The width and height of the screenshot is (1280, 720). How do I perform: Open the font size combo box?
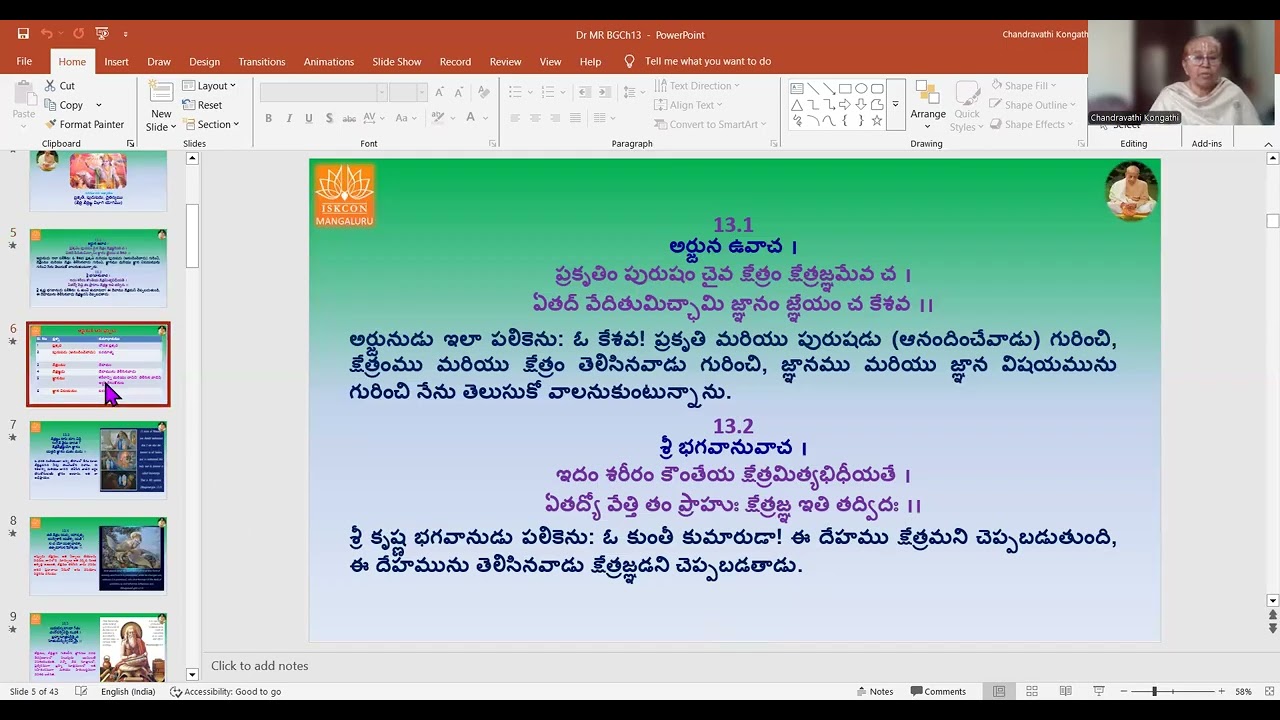pos(409,92)
